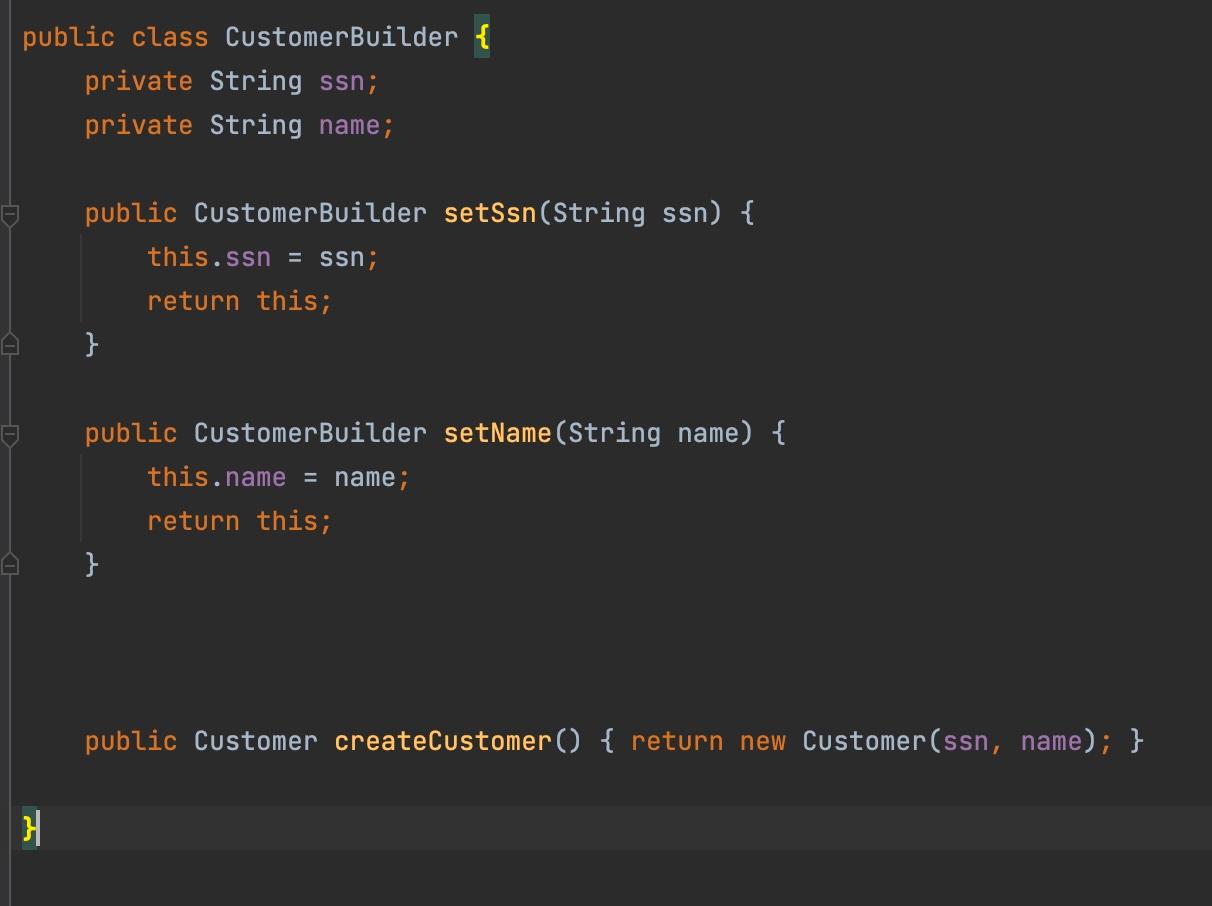Select the setName method name

point(497,432)
